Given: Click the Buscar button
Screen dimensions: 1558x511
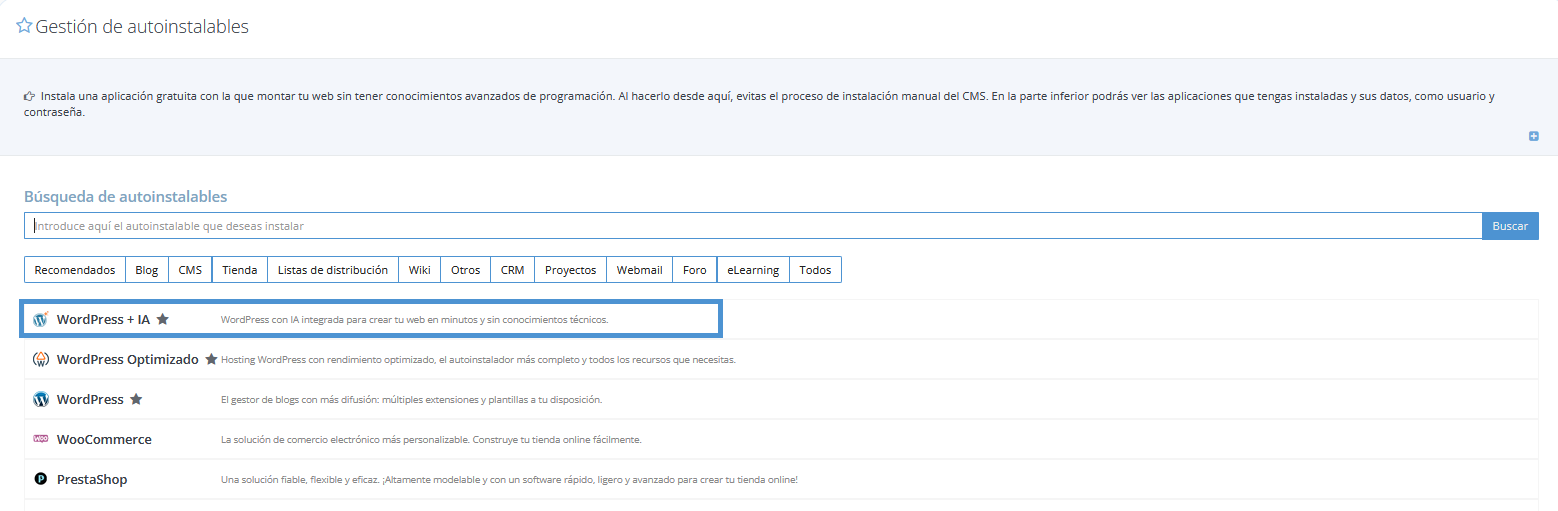Looking at the screenshot, I should [x=1510, y=226].
